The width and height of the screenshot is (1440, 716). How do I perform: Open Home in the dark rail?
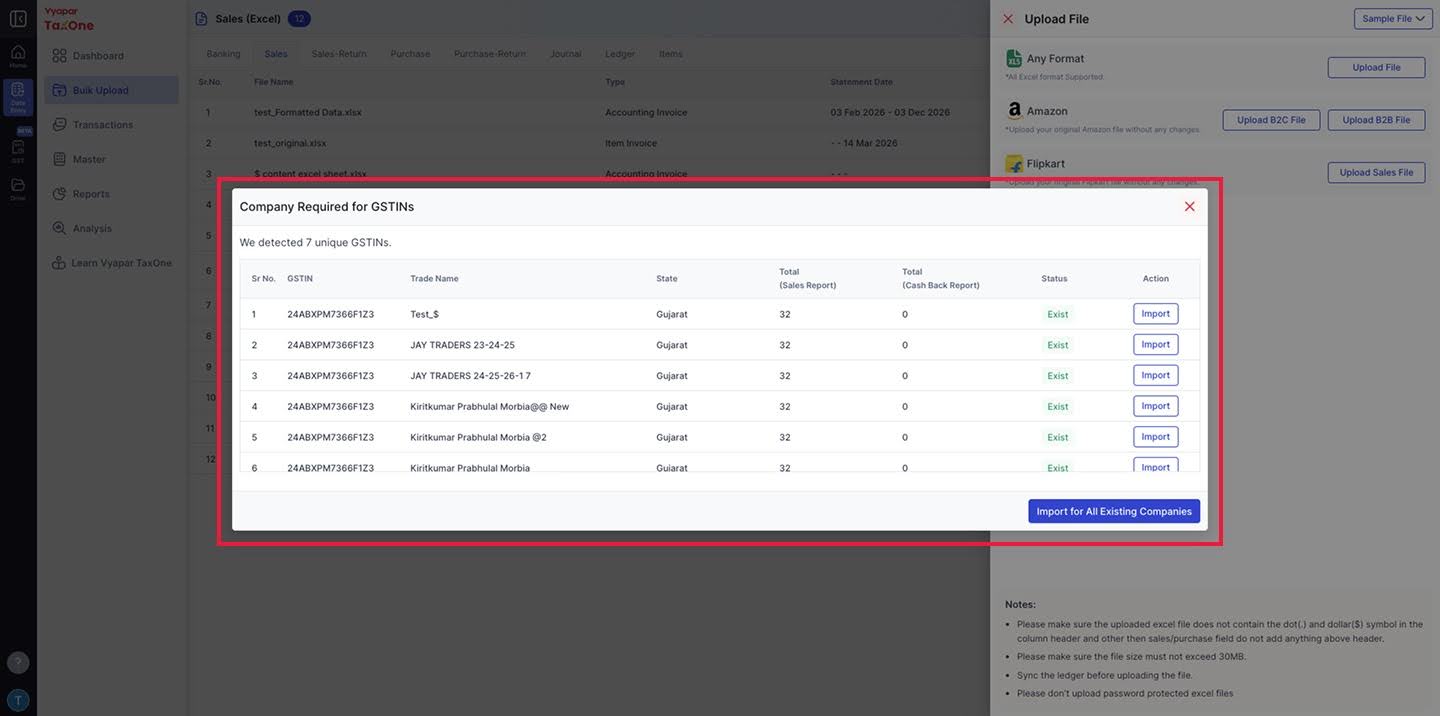coord(18,56)
